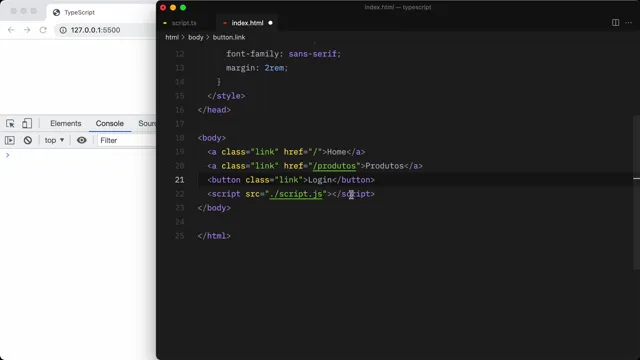Click the closing </style> tag

226,96
